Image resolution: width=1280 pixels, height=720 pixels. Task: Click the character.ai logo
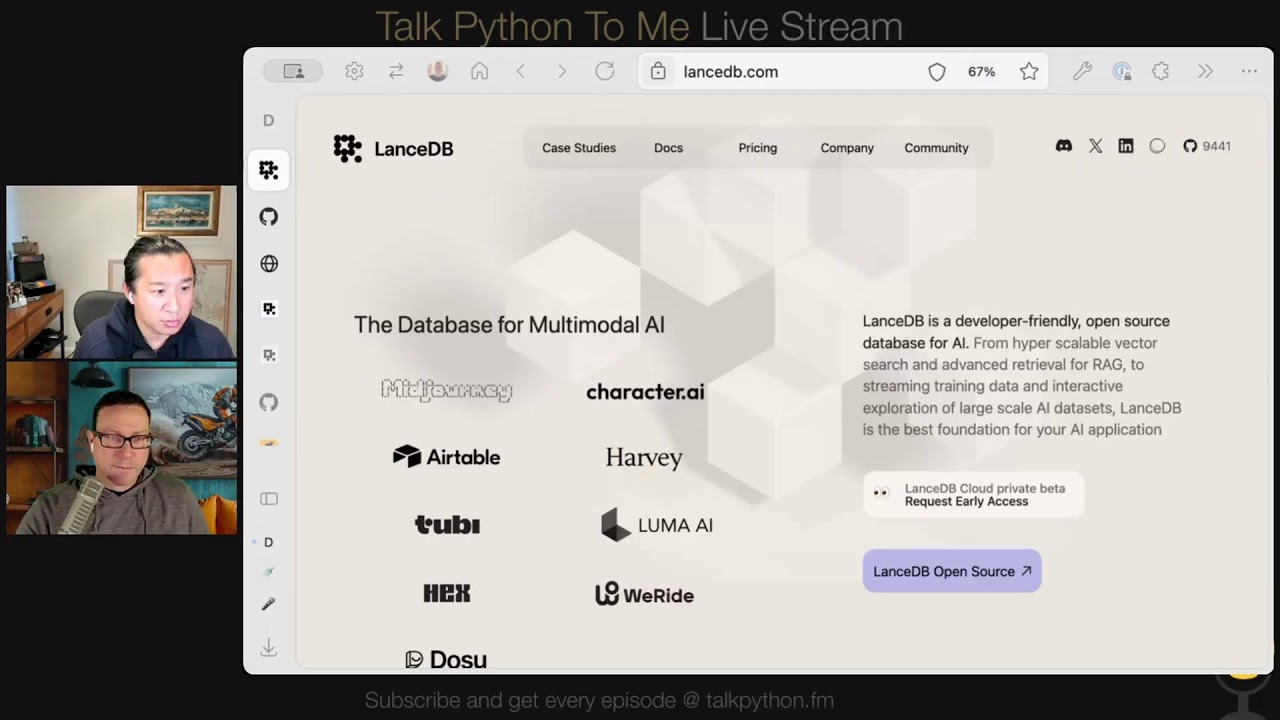click(x=645, y=392)
